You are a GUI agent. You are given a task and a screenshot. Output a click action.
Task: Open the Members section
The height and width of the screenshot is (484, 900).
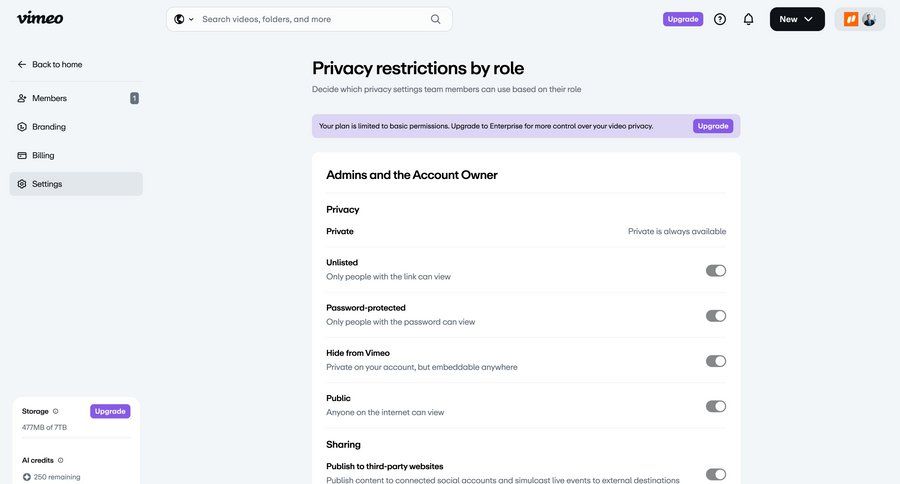(76, 98)
